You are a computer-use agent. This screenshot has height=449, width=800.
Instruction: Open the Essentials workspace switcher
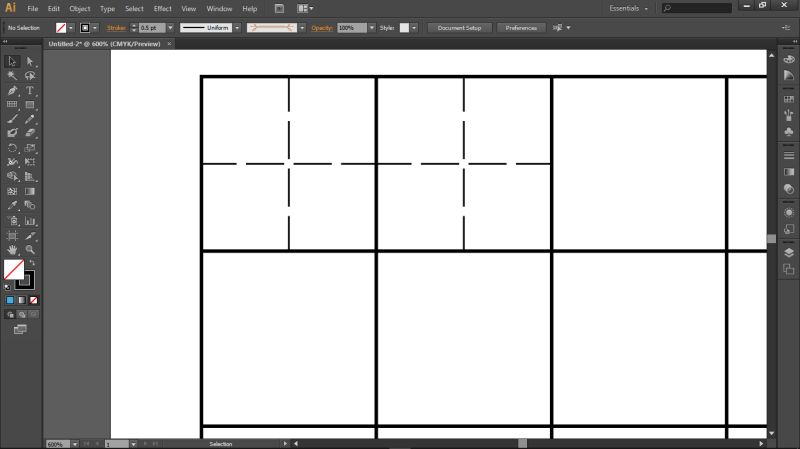point(629,9)
